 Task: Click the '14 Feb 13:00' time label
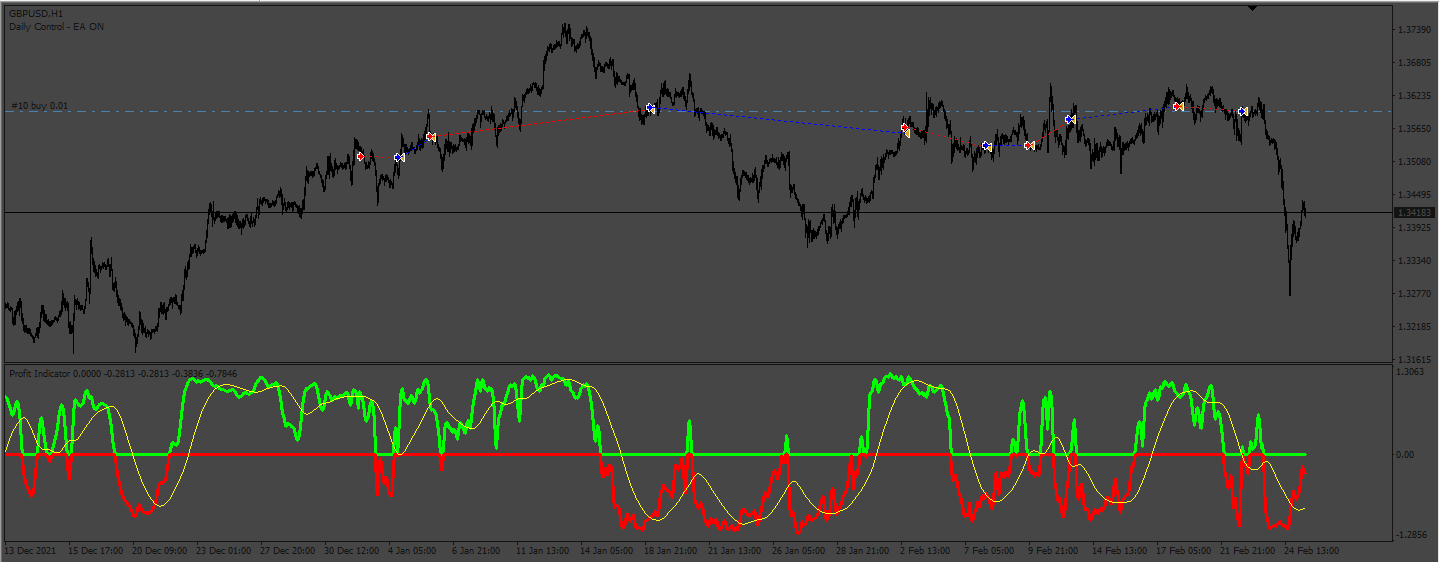1121,550
